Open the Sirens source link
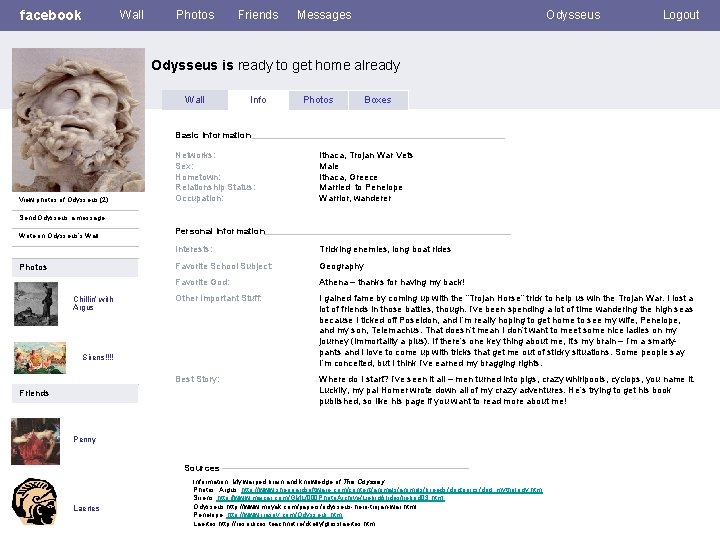 (x=331, y=498)
